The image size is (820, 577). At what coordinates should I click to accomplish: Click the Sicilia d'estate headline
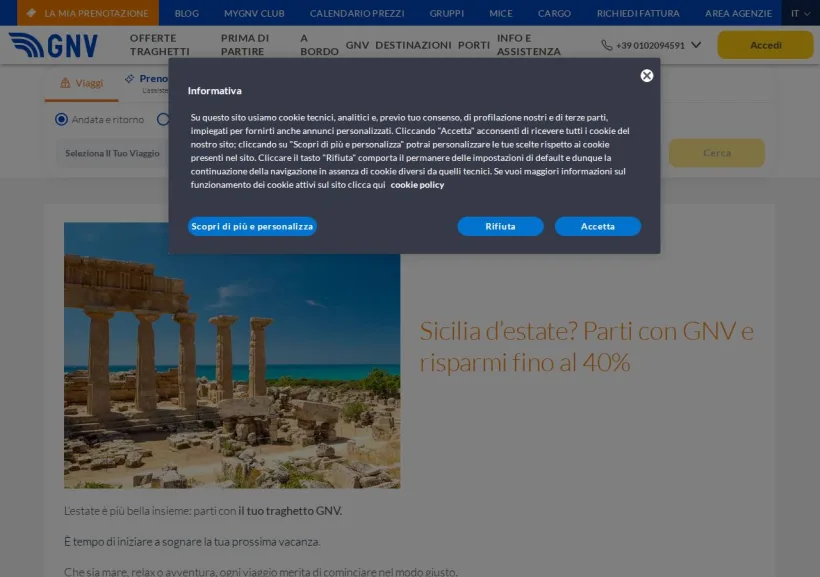click(587, 347)
